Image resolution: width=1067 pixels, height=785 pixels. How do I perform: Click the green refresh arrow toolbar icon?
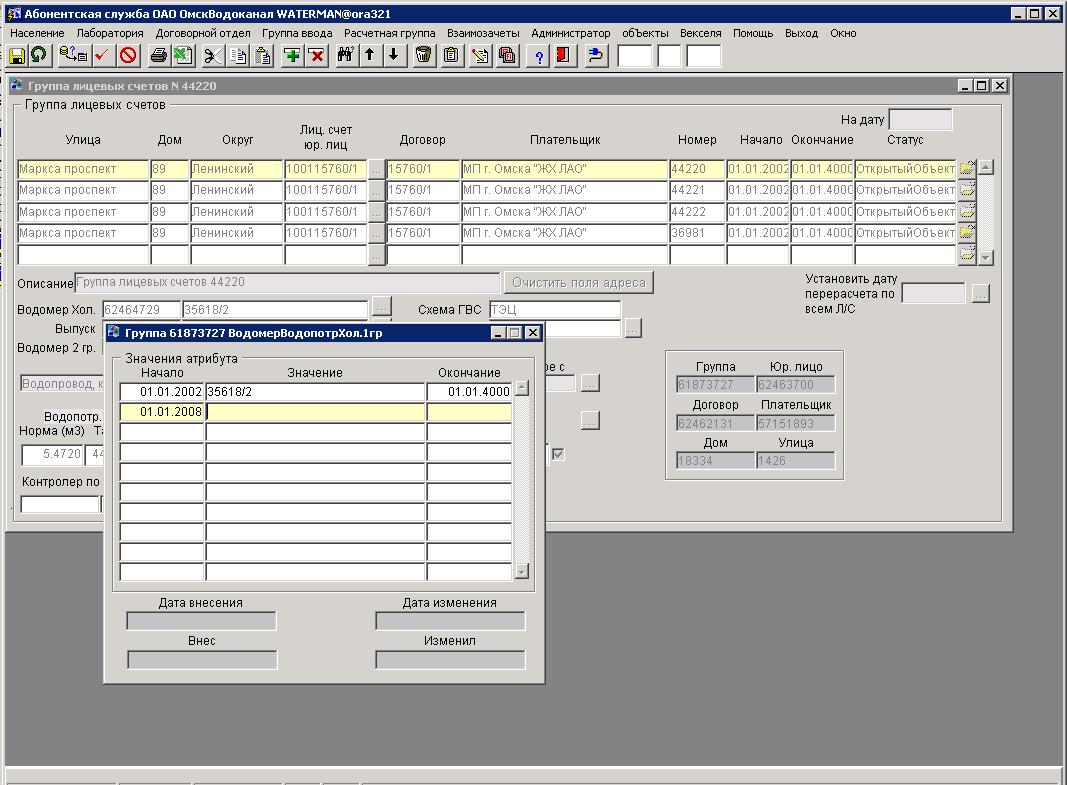tap(38, 56)
